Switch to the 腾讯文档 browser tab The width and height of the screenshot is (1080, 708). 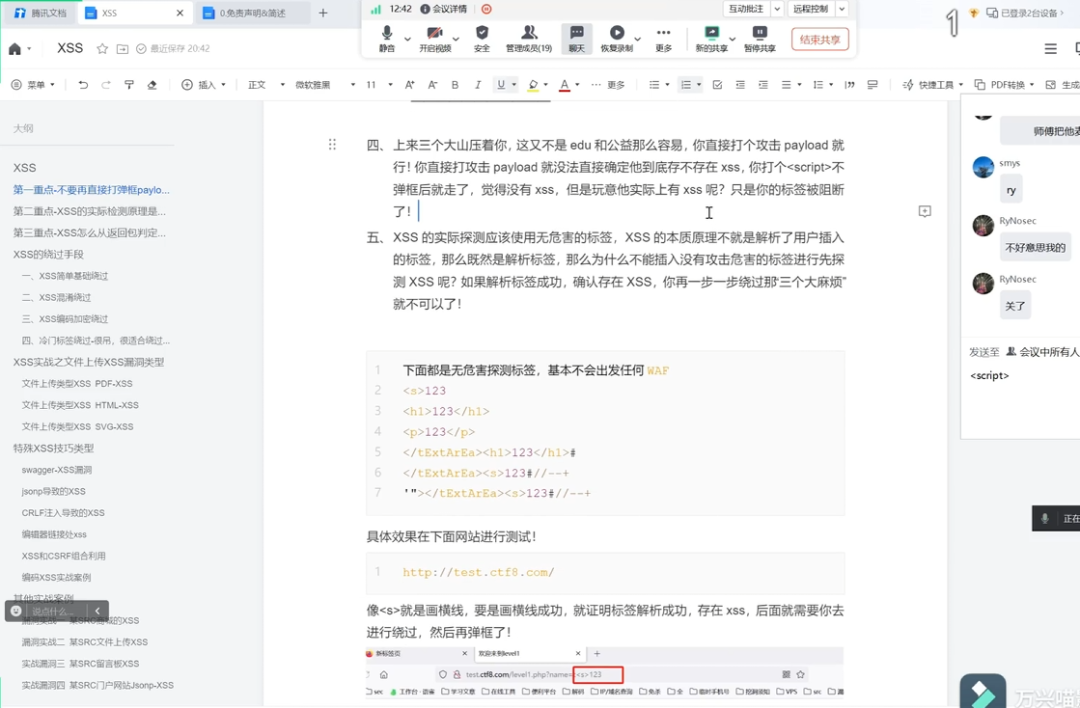click(x=40, y=13)
